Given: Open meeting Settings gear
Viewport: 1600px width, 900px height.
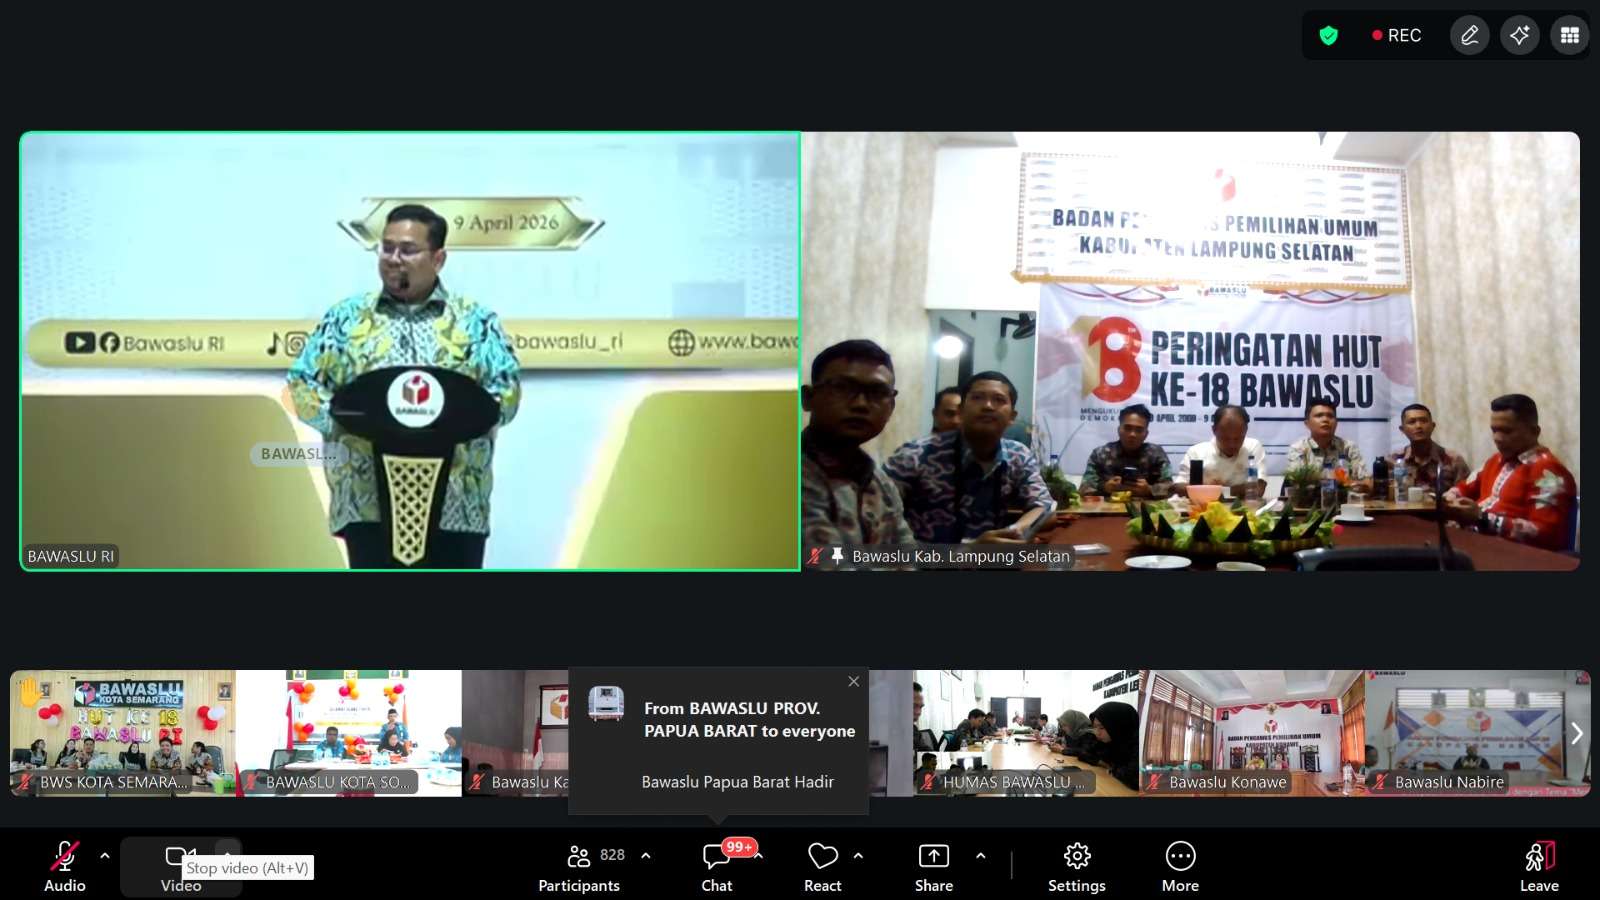Looking at the screenshot, I should coord(1076,866).
